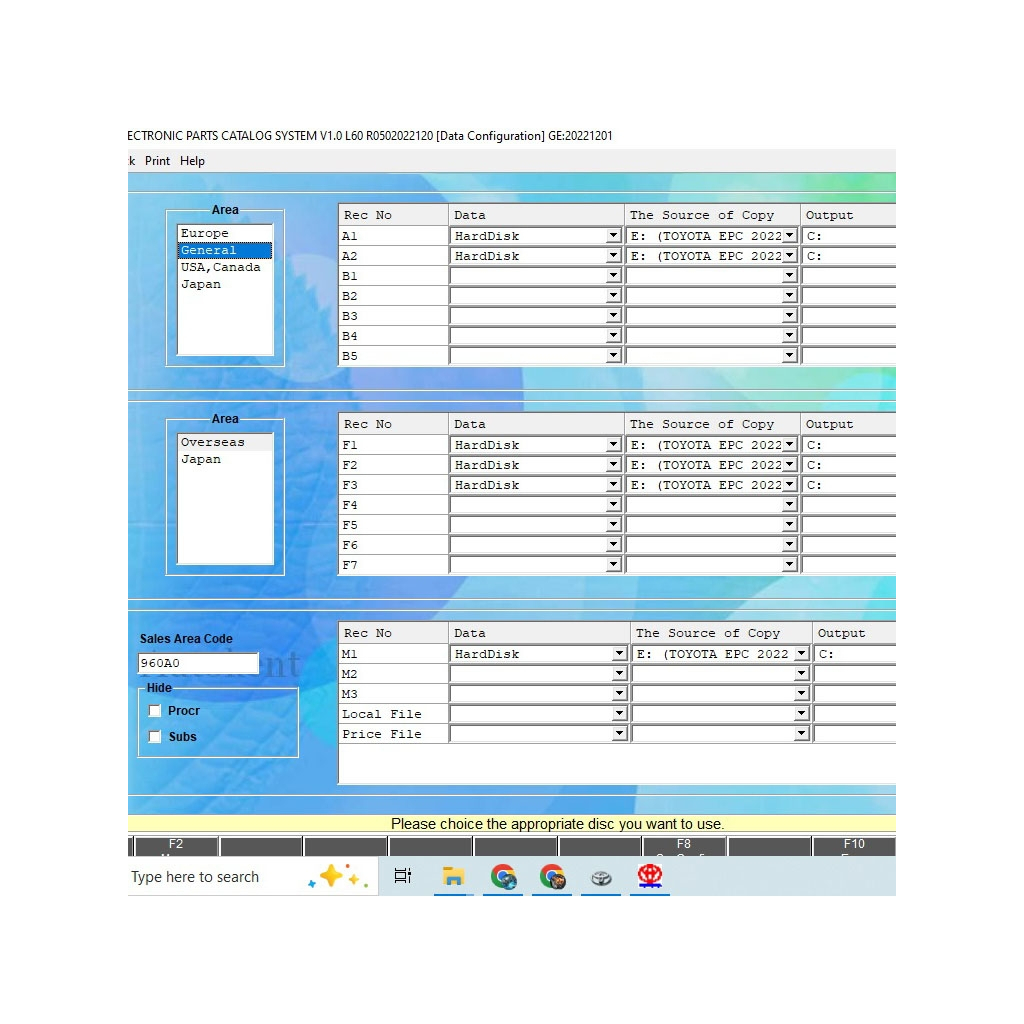
Task: Click the F10 function key button
Action: [x=854, y=846]
